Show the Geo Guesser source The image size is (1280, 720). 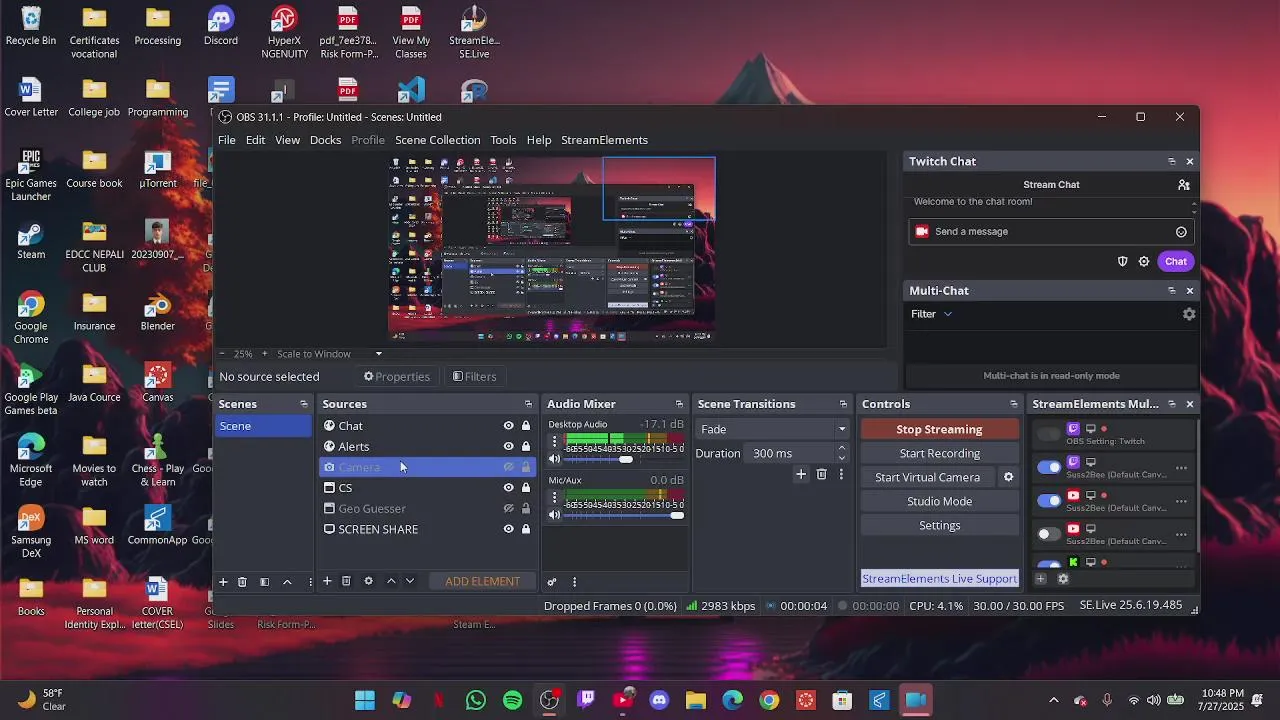508,509
